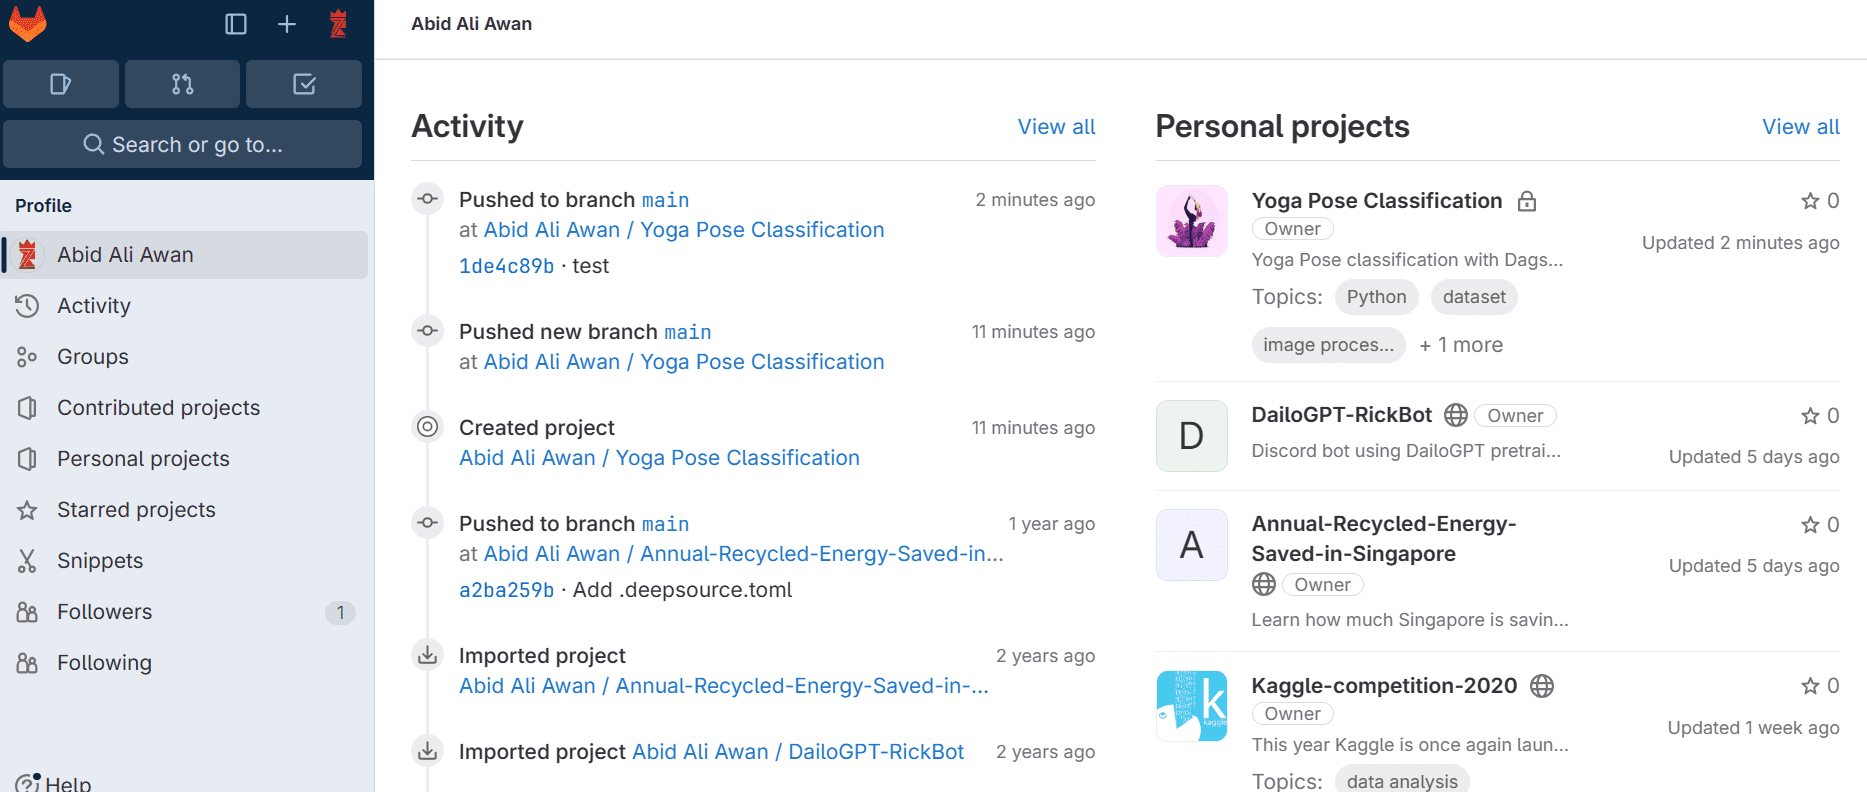The height and width of the screenshot is (792, 1867).
Task: Open the to-do list shortcut
Action: 304,84
